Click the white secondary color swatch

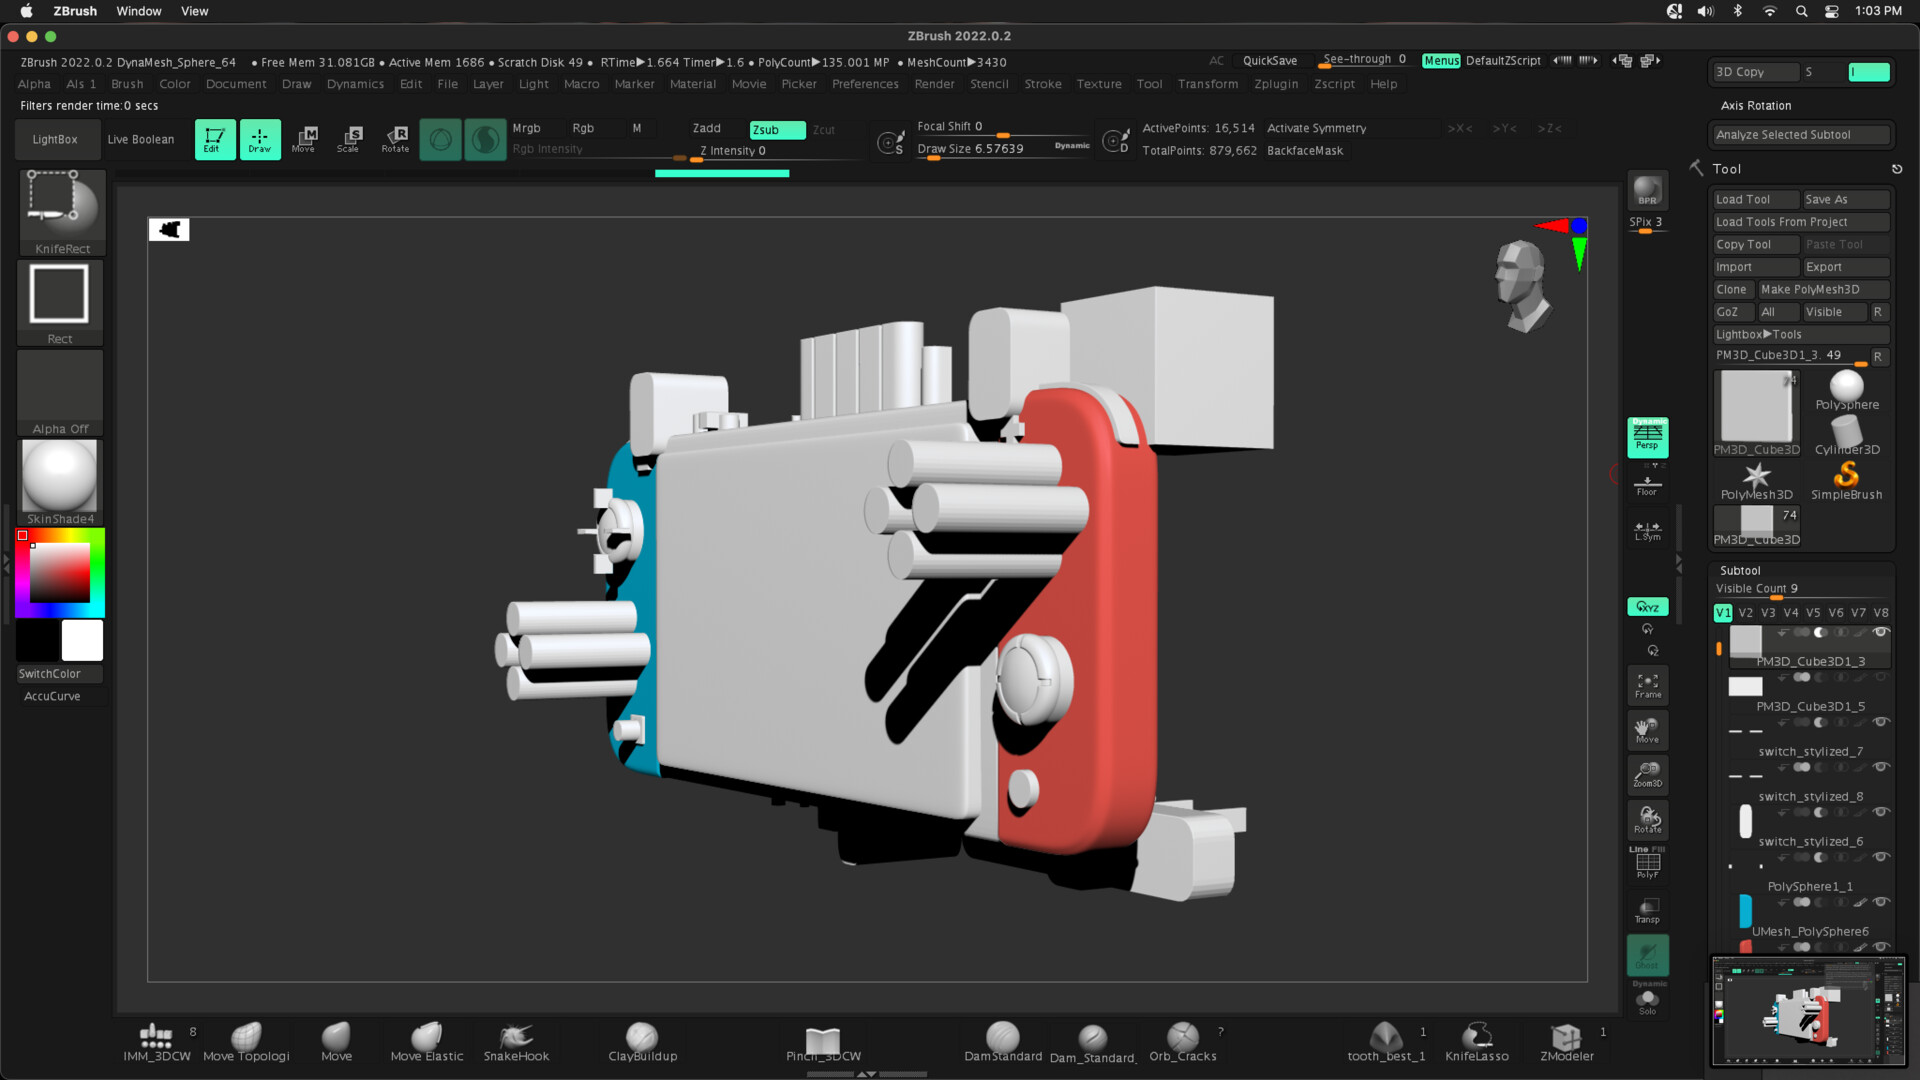coord(82,640)
